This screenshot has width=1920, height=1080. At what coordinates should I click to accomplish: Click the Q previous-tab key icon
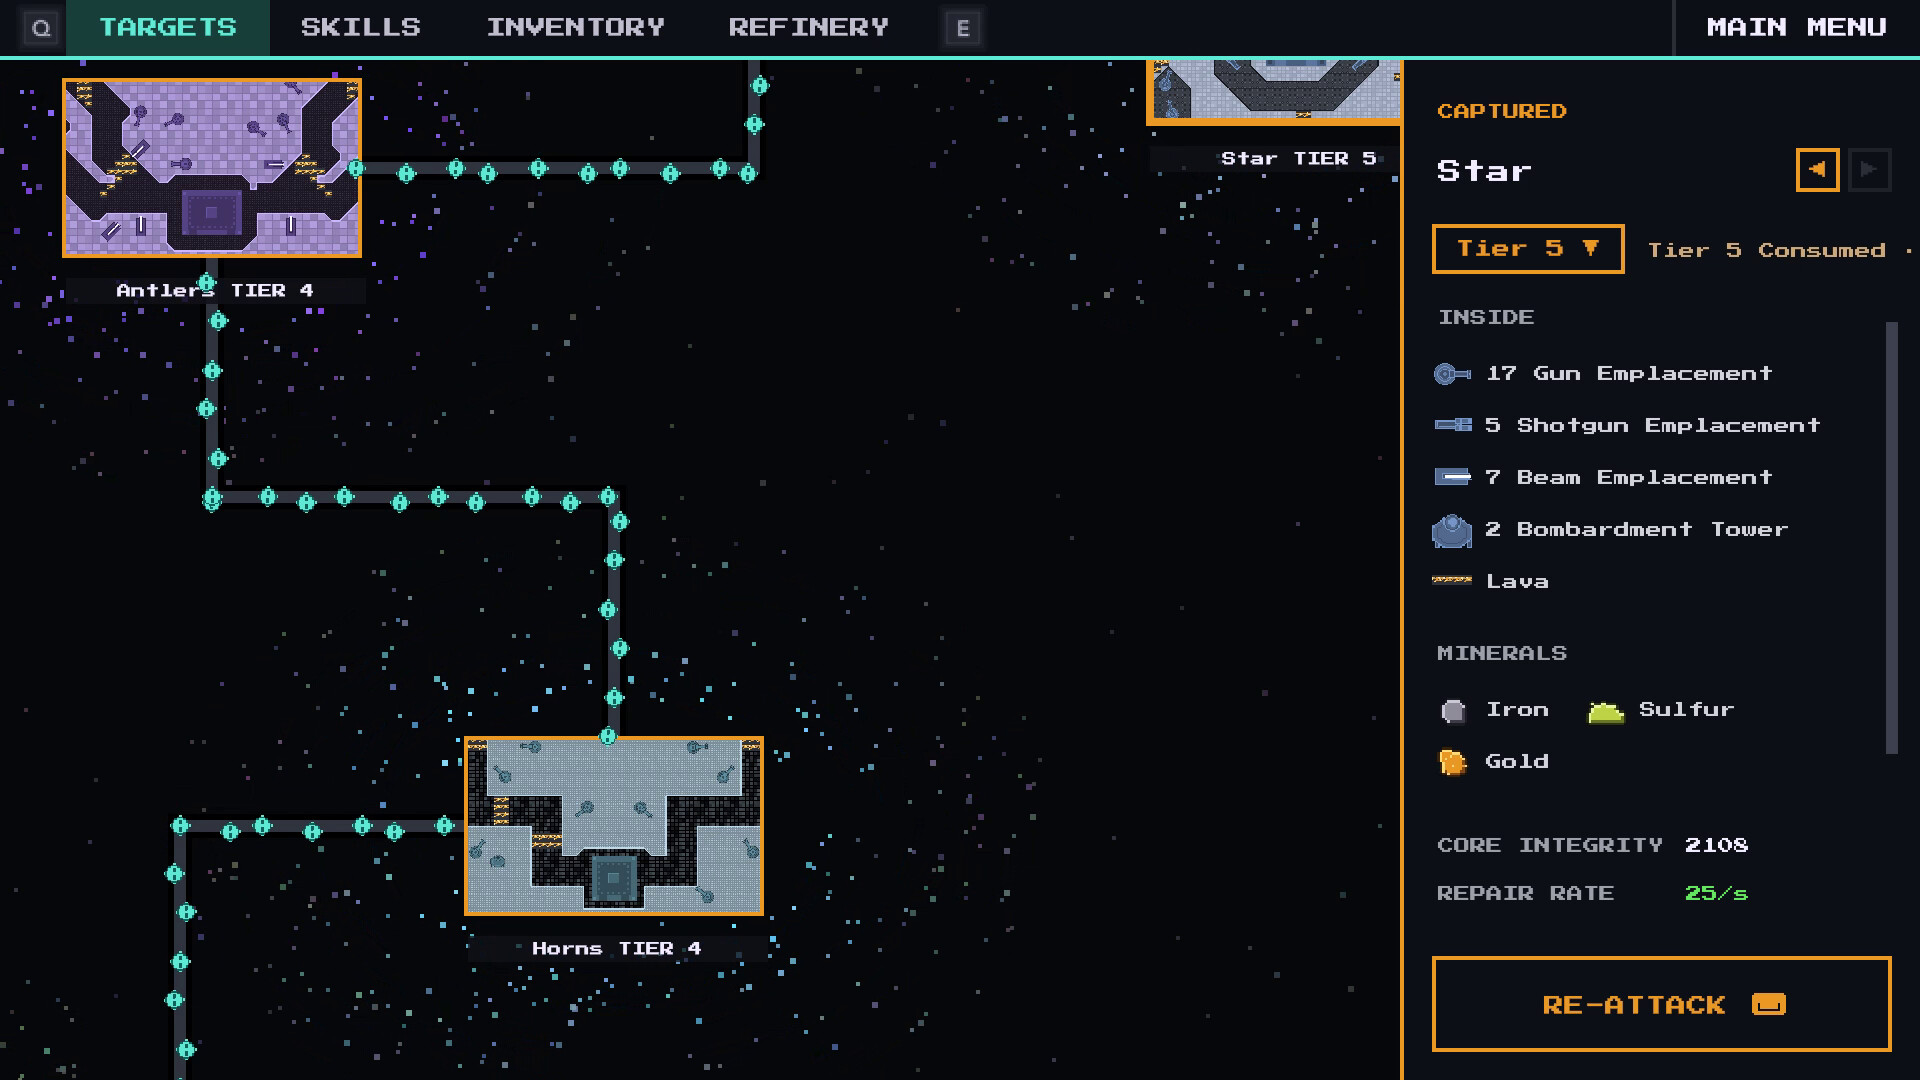[41, 28]
